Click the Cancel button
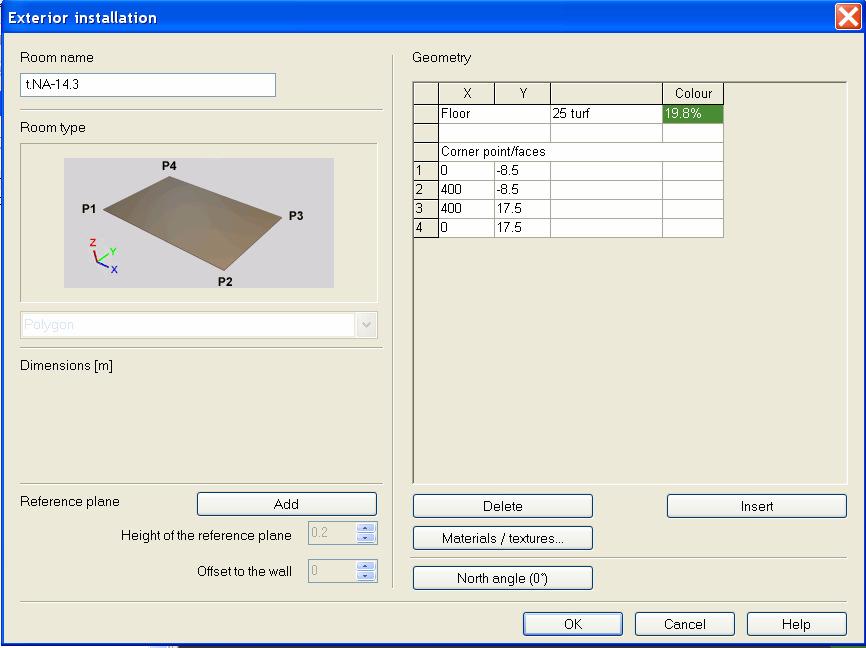The height and width of the screenshot is (648, 866). [x=685, y=624]
